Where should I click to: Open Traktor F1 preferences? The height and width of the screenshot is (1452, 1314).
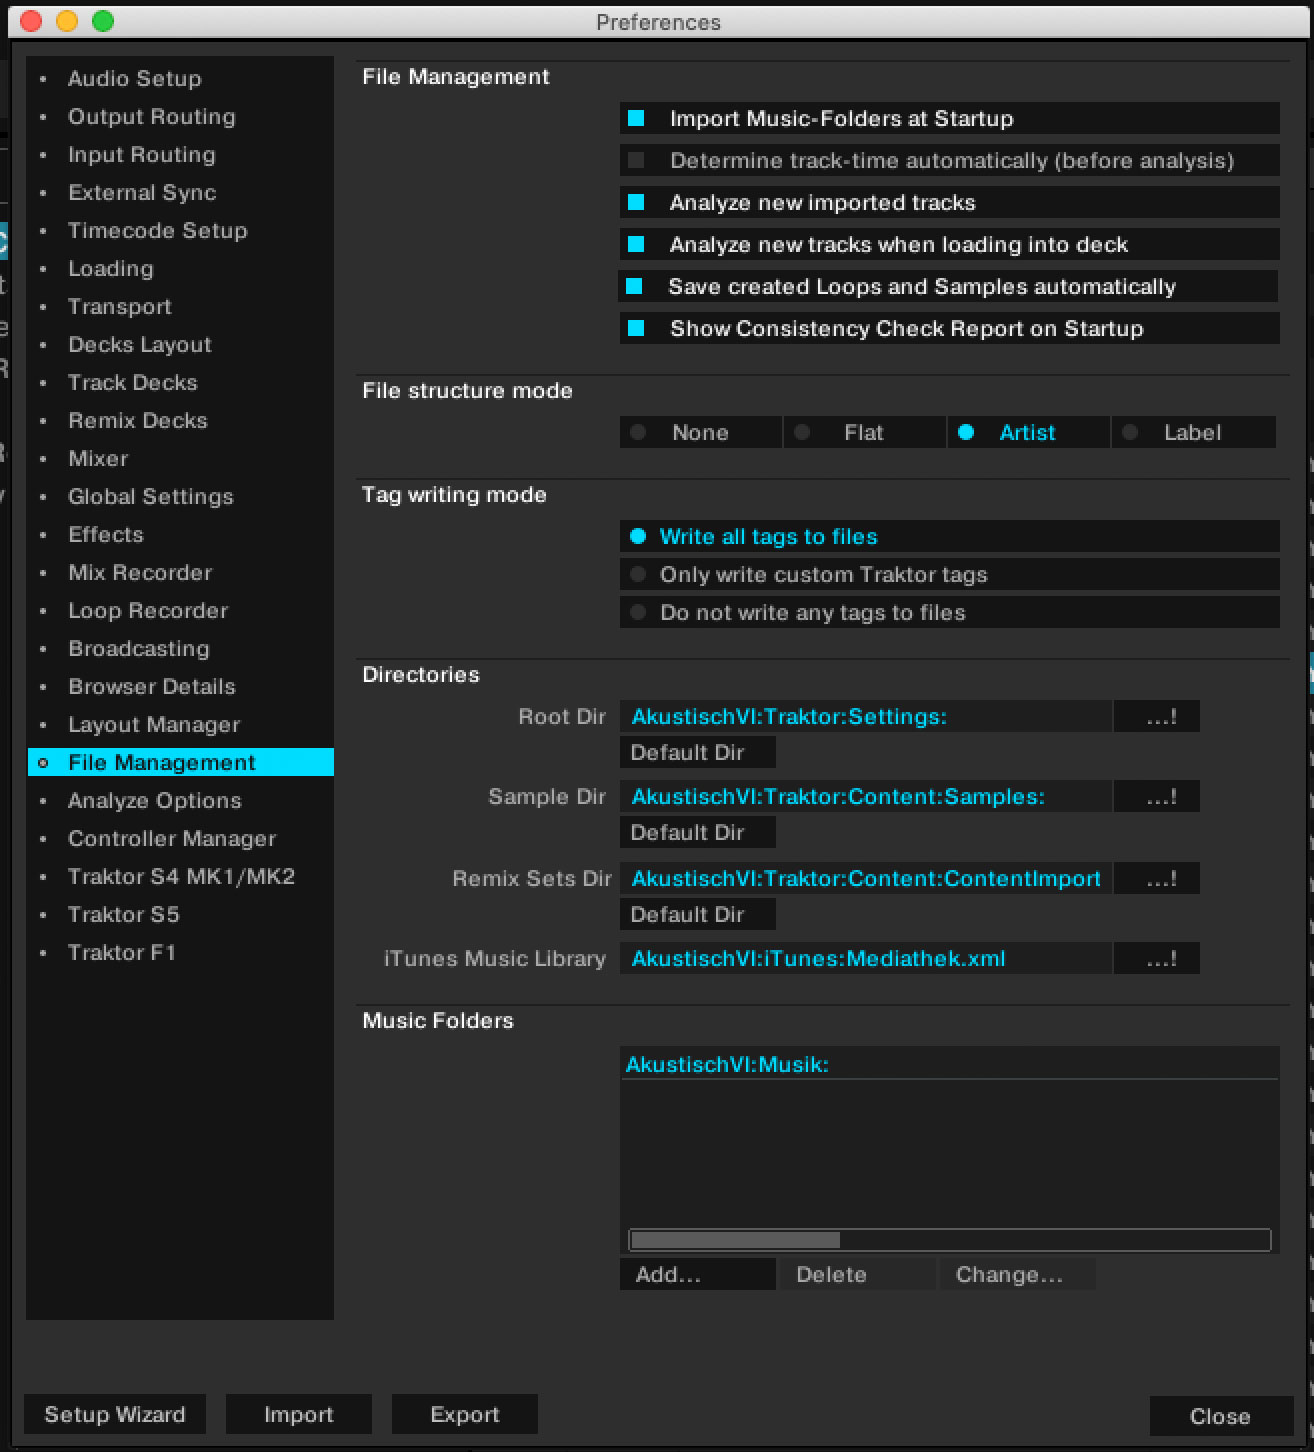pos(180,953)
